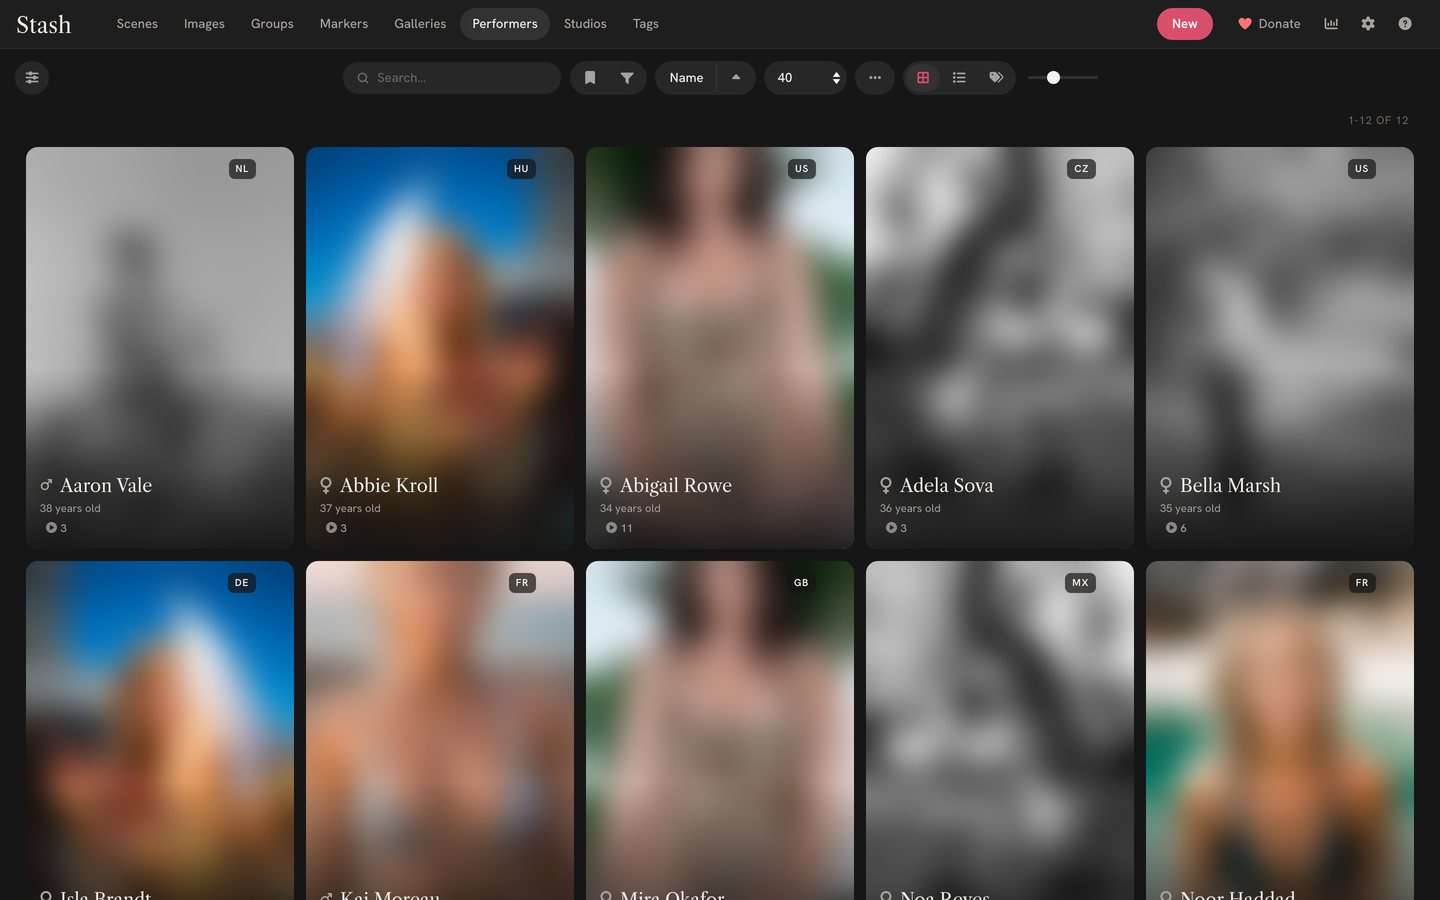The height and width of the screenshot is (900, 1440).
Task: Open the statistics chart icon
Action: point(1331,24)
